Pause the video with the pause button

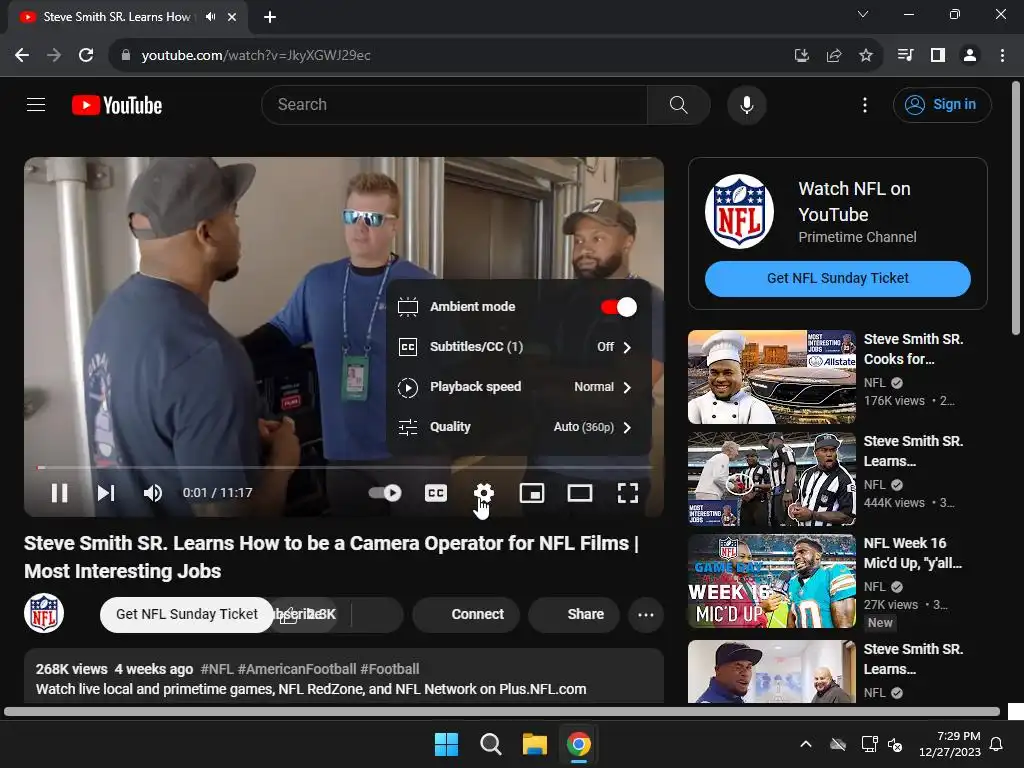click(x=59, y=492)
